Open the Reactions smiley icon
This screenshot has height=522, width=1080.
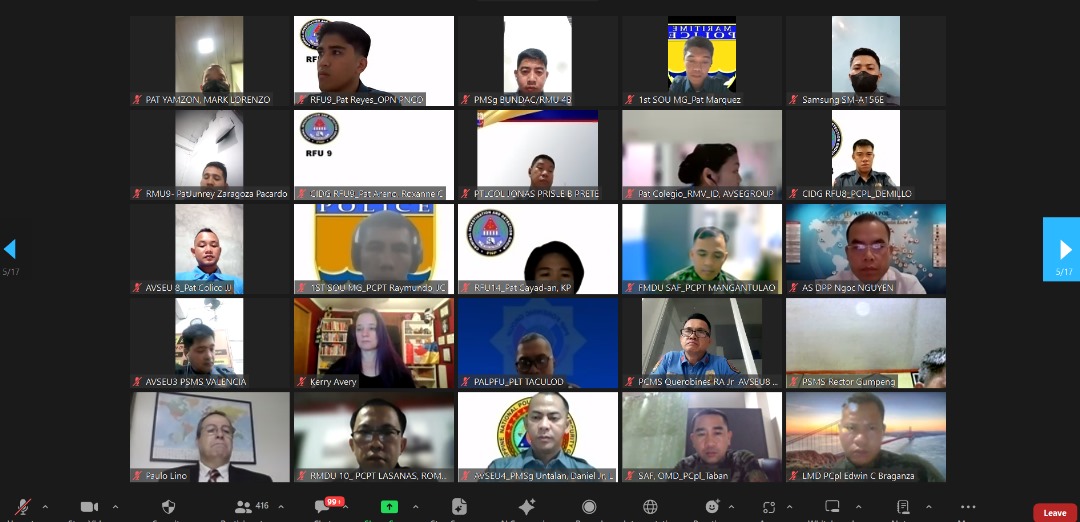[713, 507]
